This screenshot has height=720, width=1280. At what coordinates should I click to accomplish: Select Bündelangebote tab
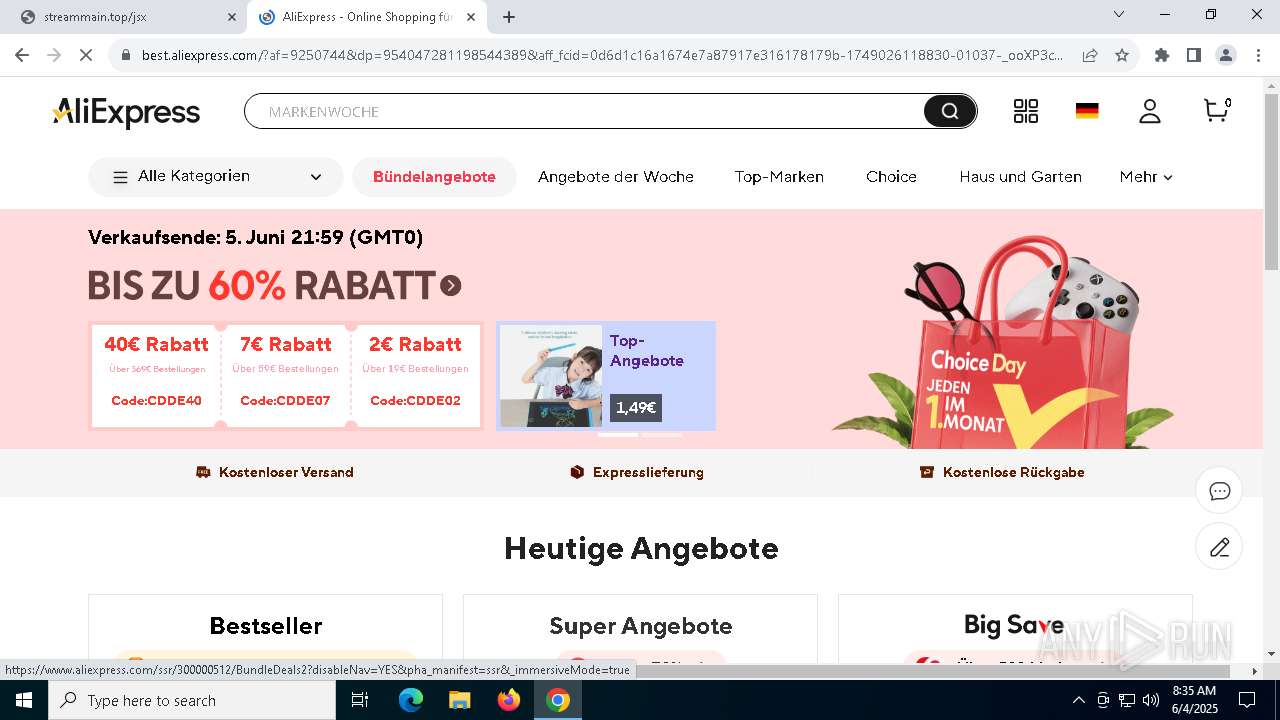click(434, 177)
